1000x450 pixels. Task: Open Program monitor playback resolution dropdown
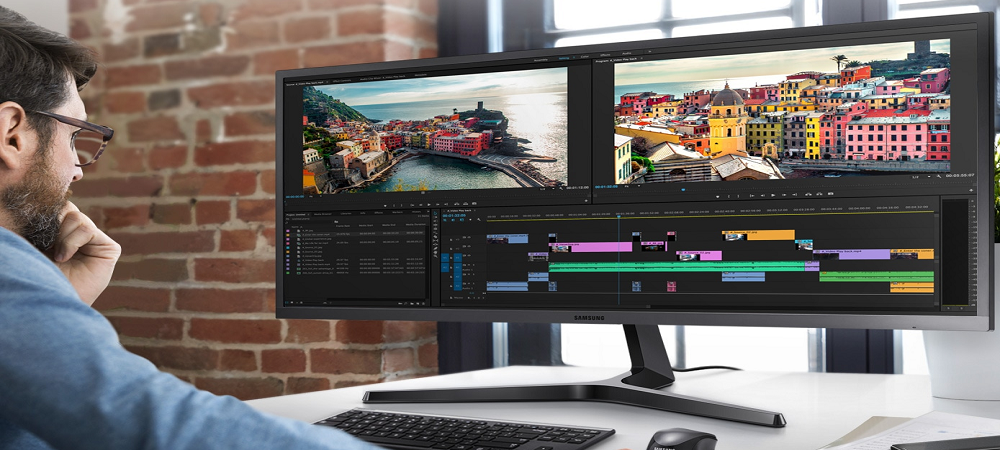point(919,176)
